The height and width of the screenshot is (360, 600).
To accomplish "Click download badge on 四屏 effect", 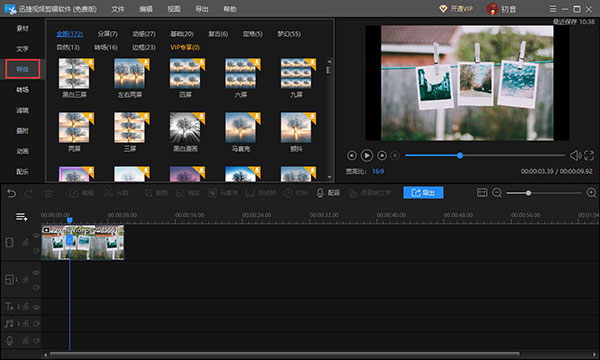I will pos(201,63).
